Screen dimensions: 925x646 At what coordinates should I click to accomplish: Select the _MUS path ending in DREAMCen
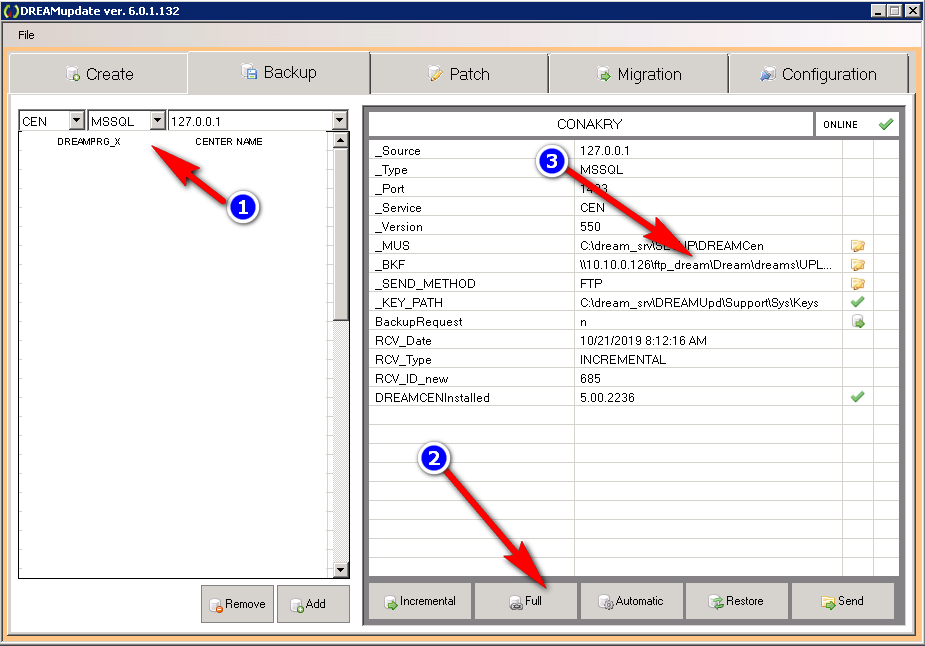click(671, 245)
